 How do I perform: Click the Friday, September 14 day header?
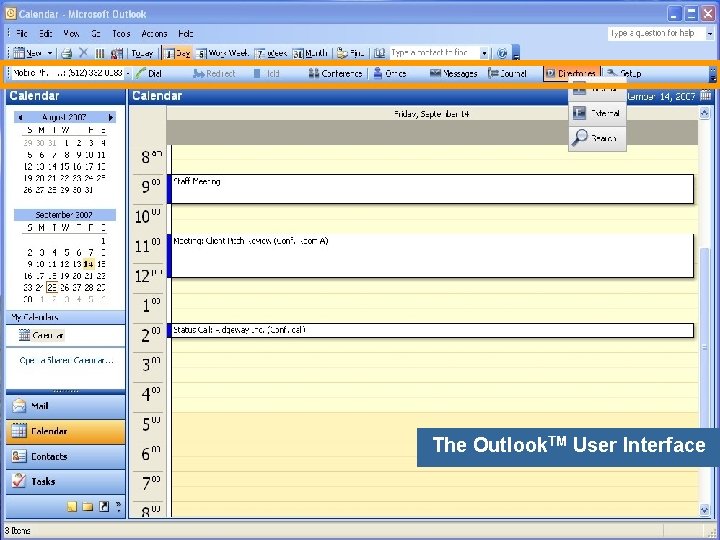[x=432, y=113]
